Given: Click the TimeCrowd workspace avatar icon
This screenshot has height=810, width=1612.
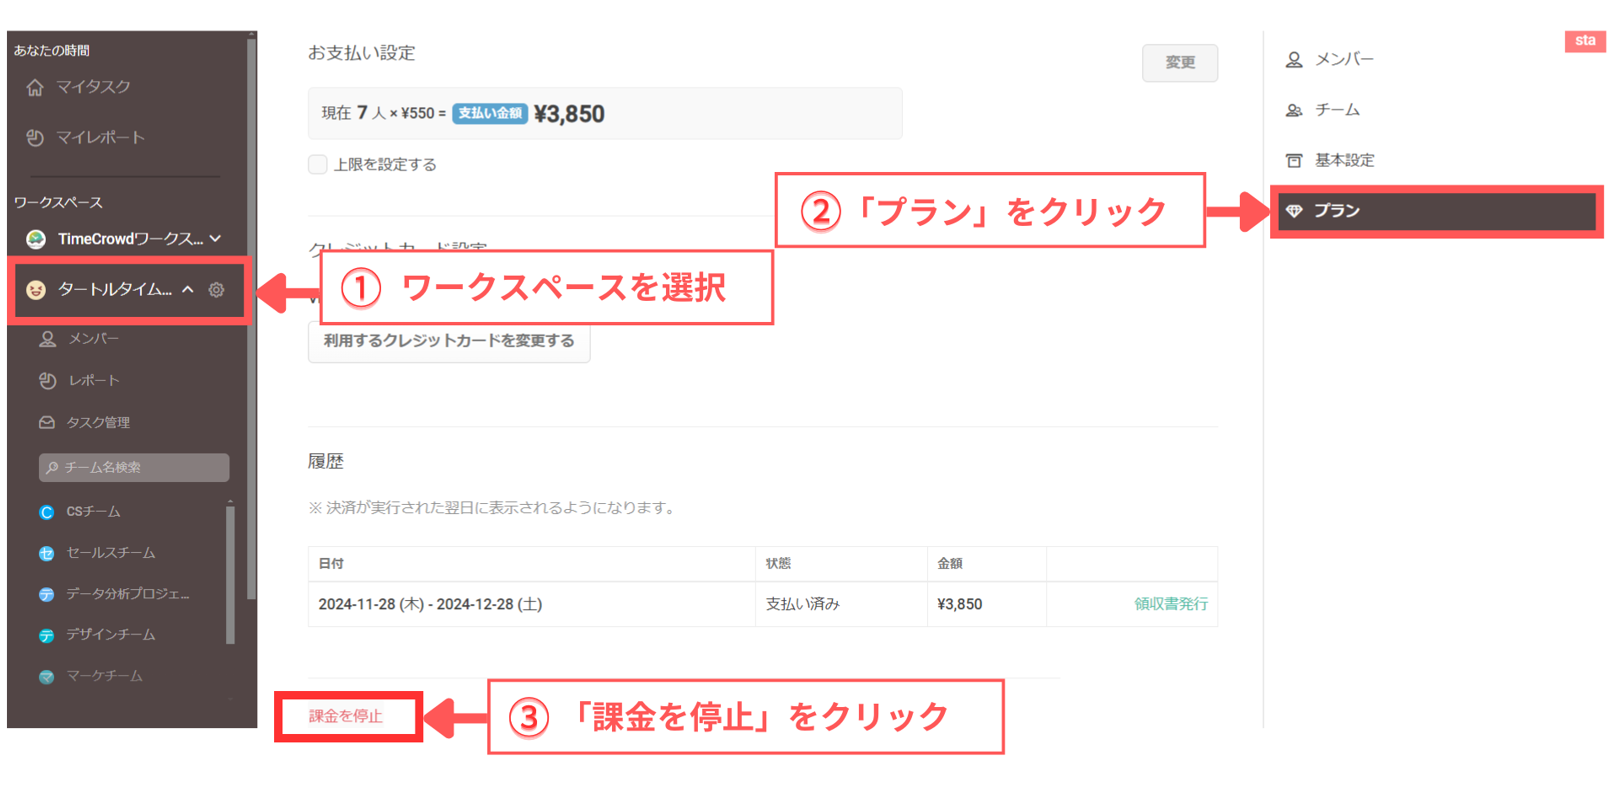Looking at the screenshot, I should (36, 239).
